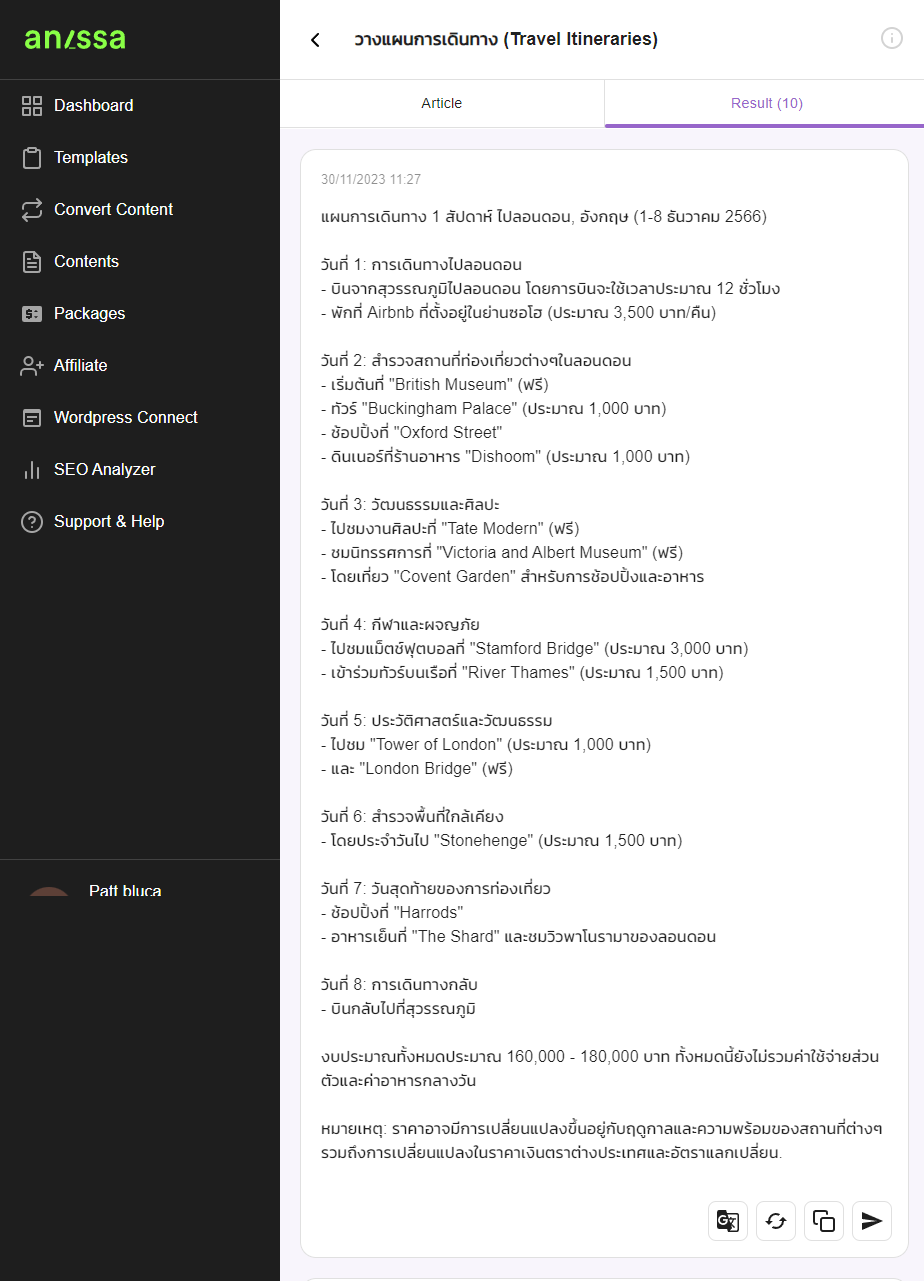Regenerate result with the refresh icon
924x1281 pixels.
tap(776, 1221)
